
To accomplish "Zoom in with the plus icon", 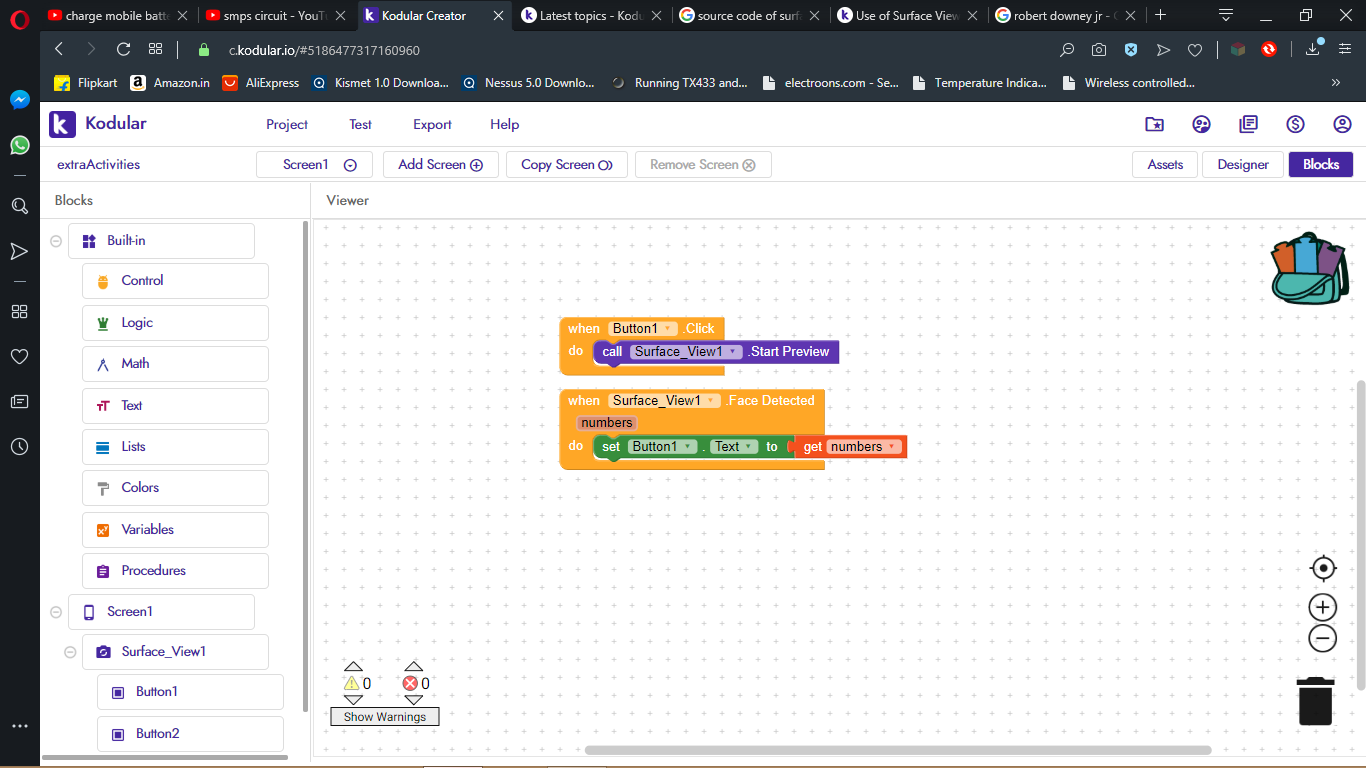I will point(1323,607).
